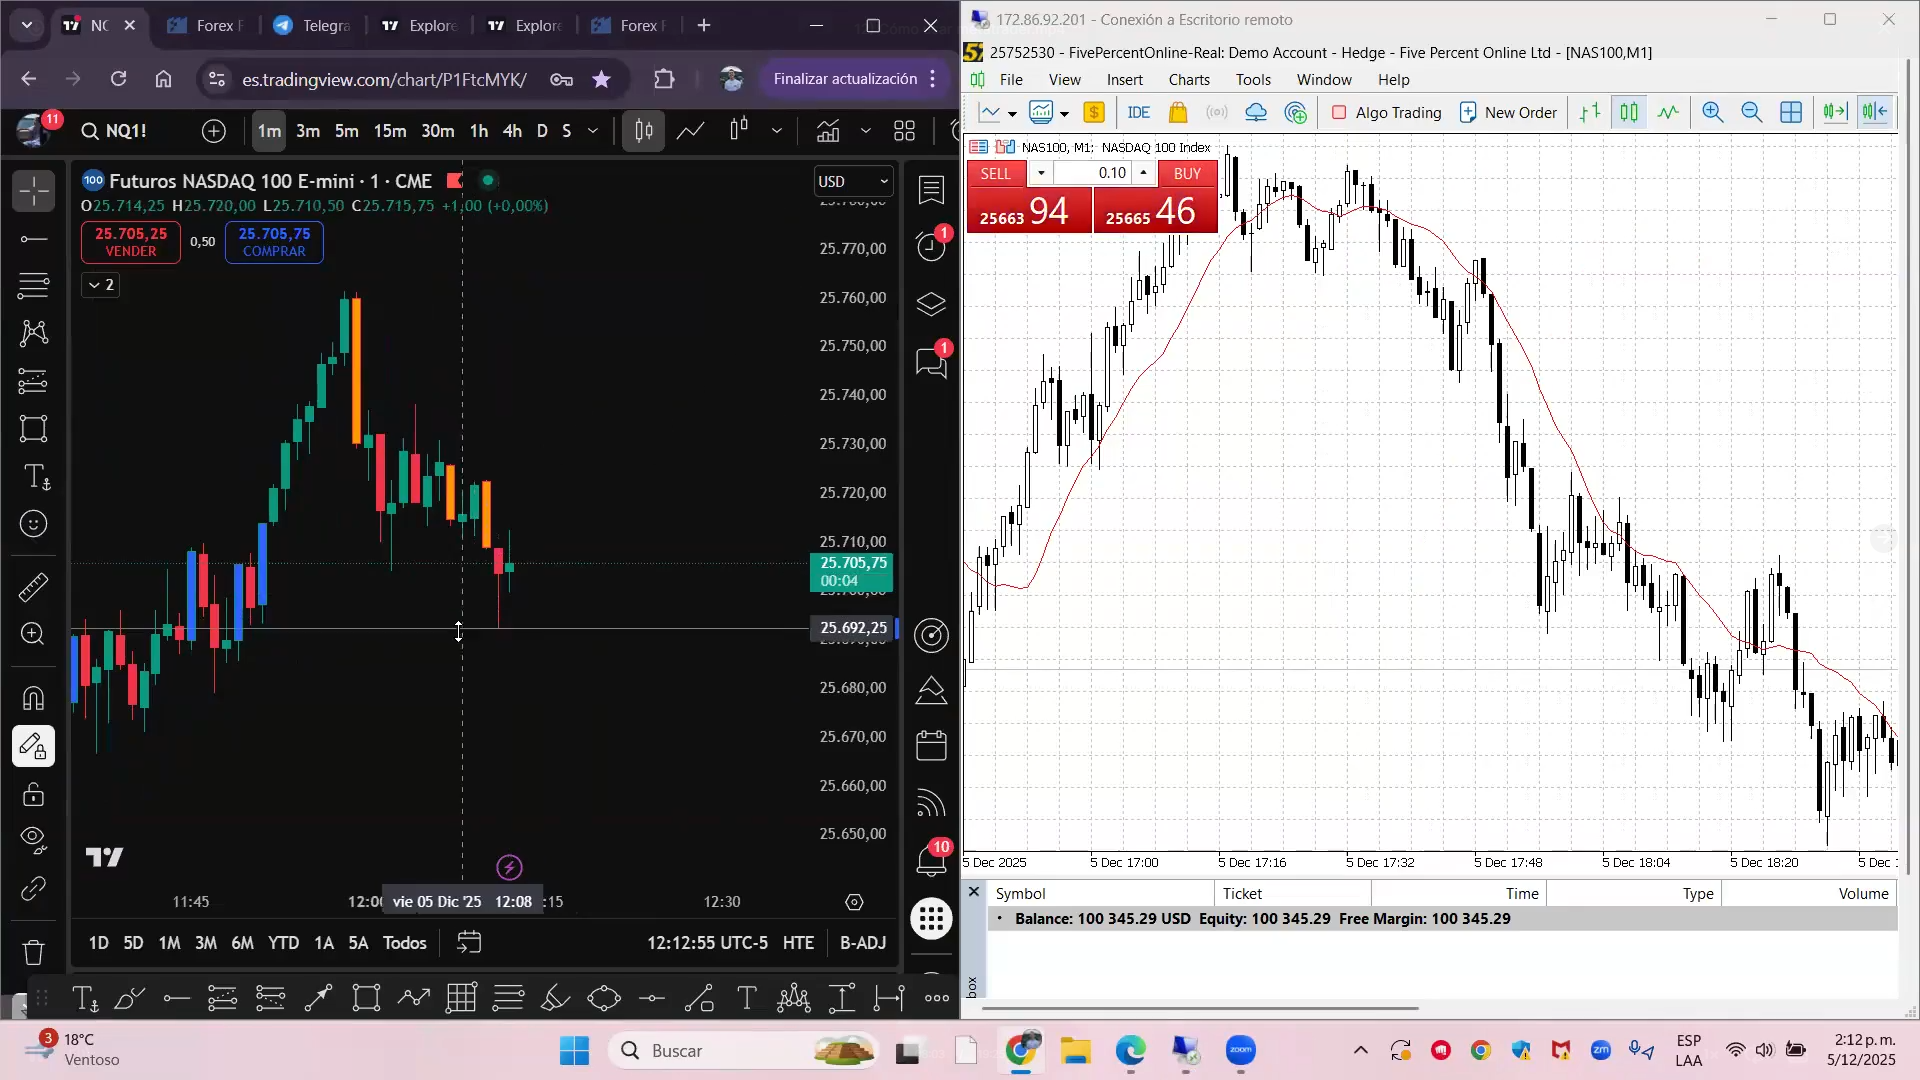The width and height of the screenshot is (1920, 1080).
Task: Open the Charts menu in MetaTrader
Action: pyautogui.click(x=1188, y=80)
